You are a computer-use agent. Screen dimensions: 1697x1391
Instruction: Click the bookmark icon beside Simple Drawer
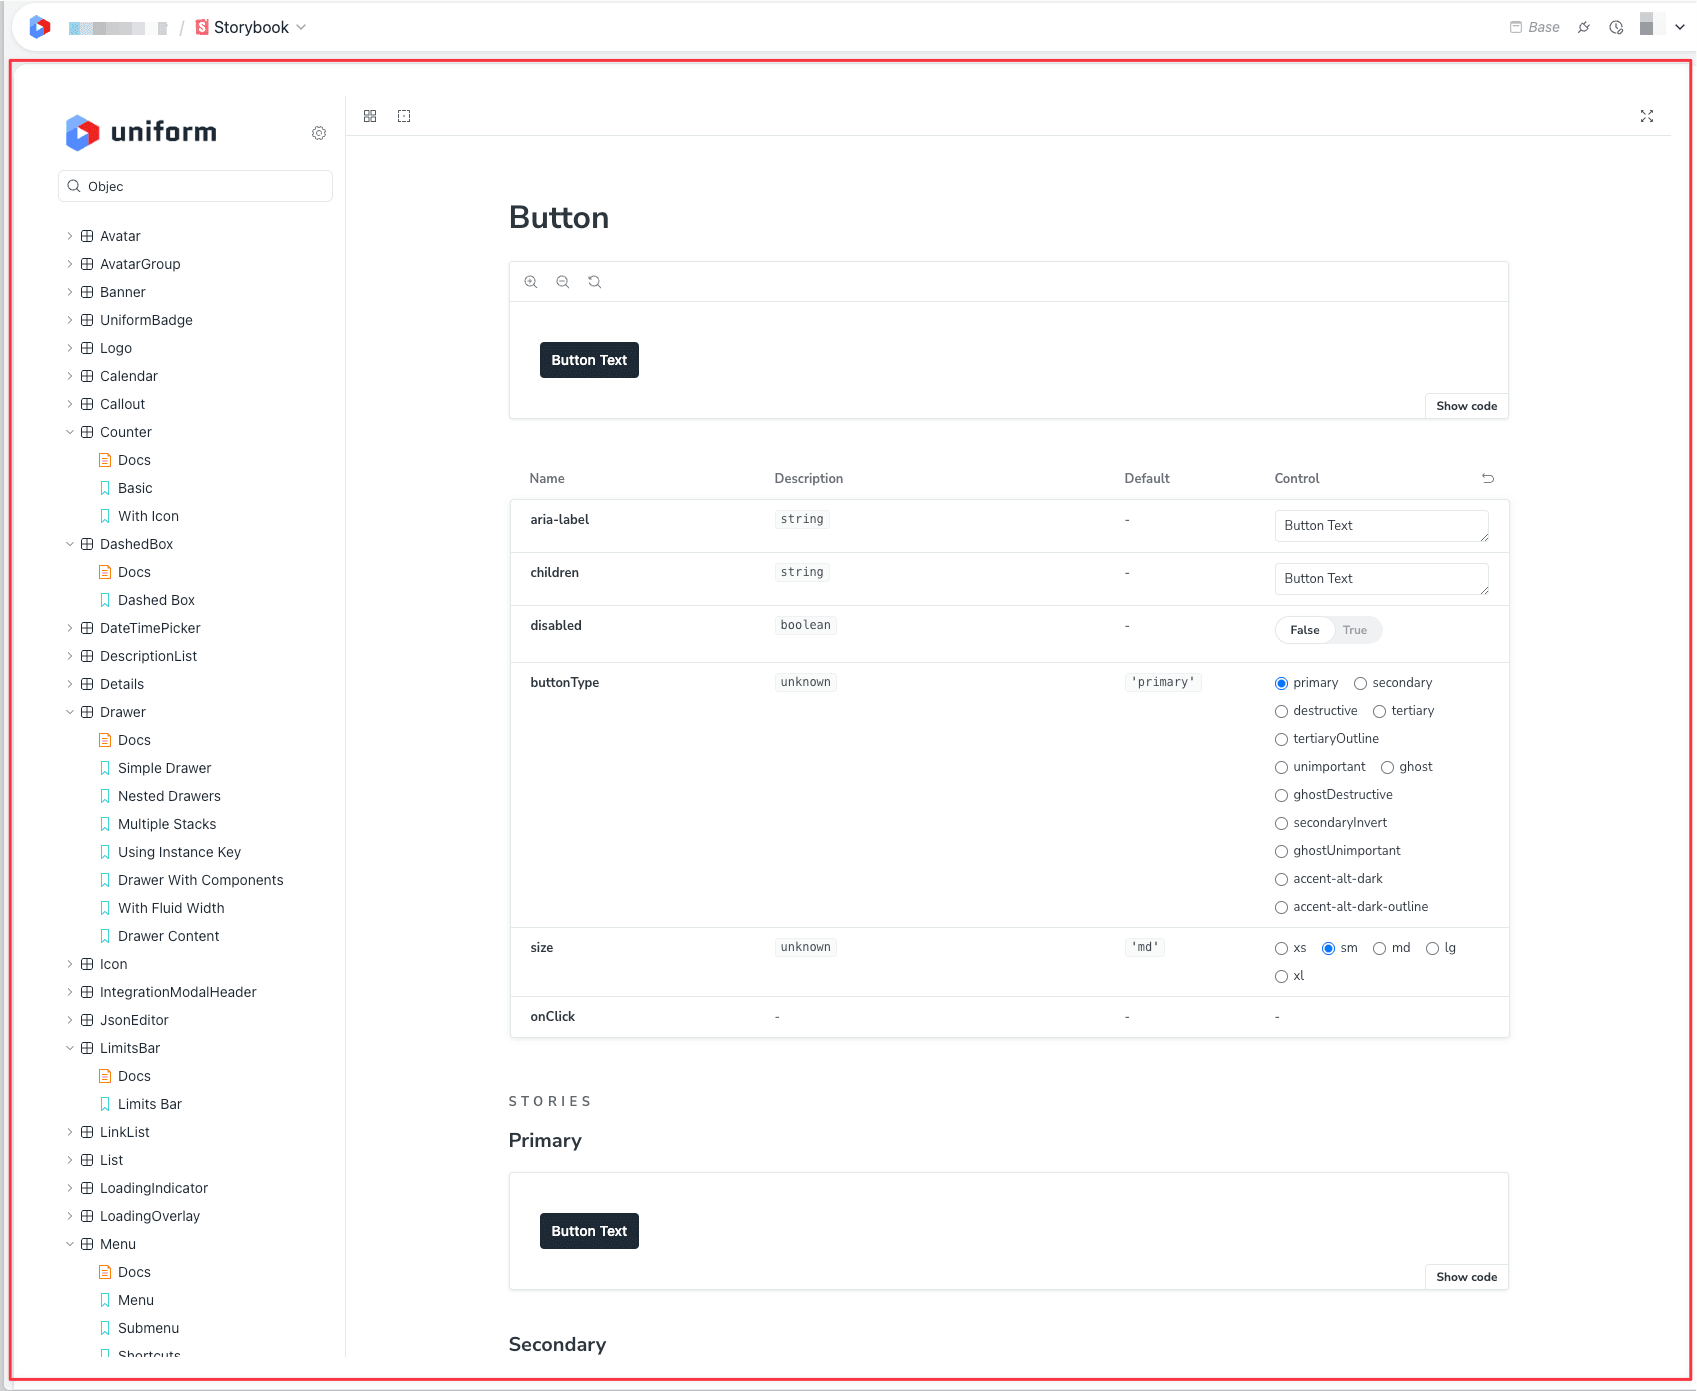[x=105, y=768]
